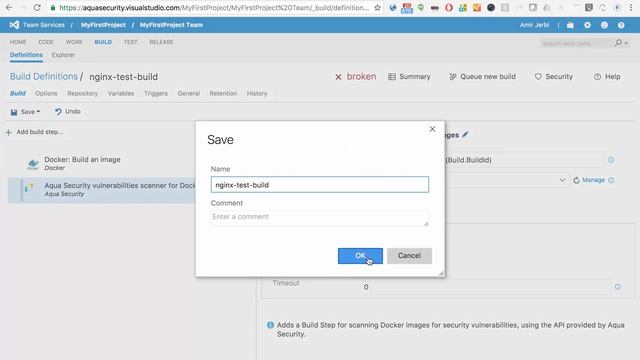Click the browser back arrow
Screen dimensions: 640x360
(9, 7)
